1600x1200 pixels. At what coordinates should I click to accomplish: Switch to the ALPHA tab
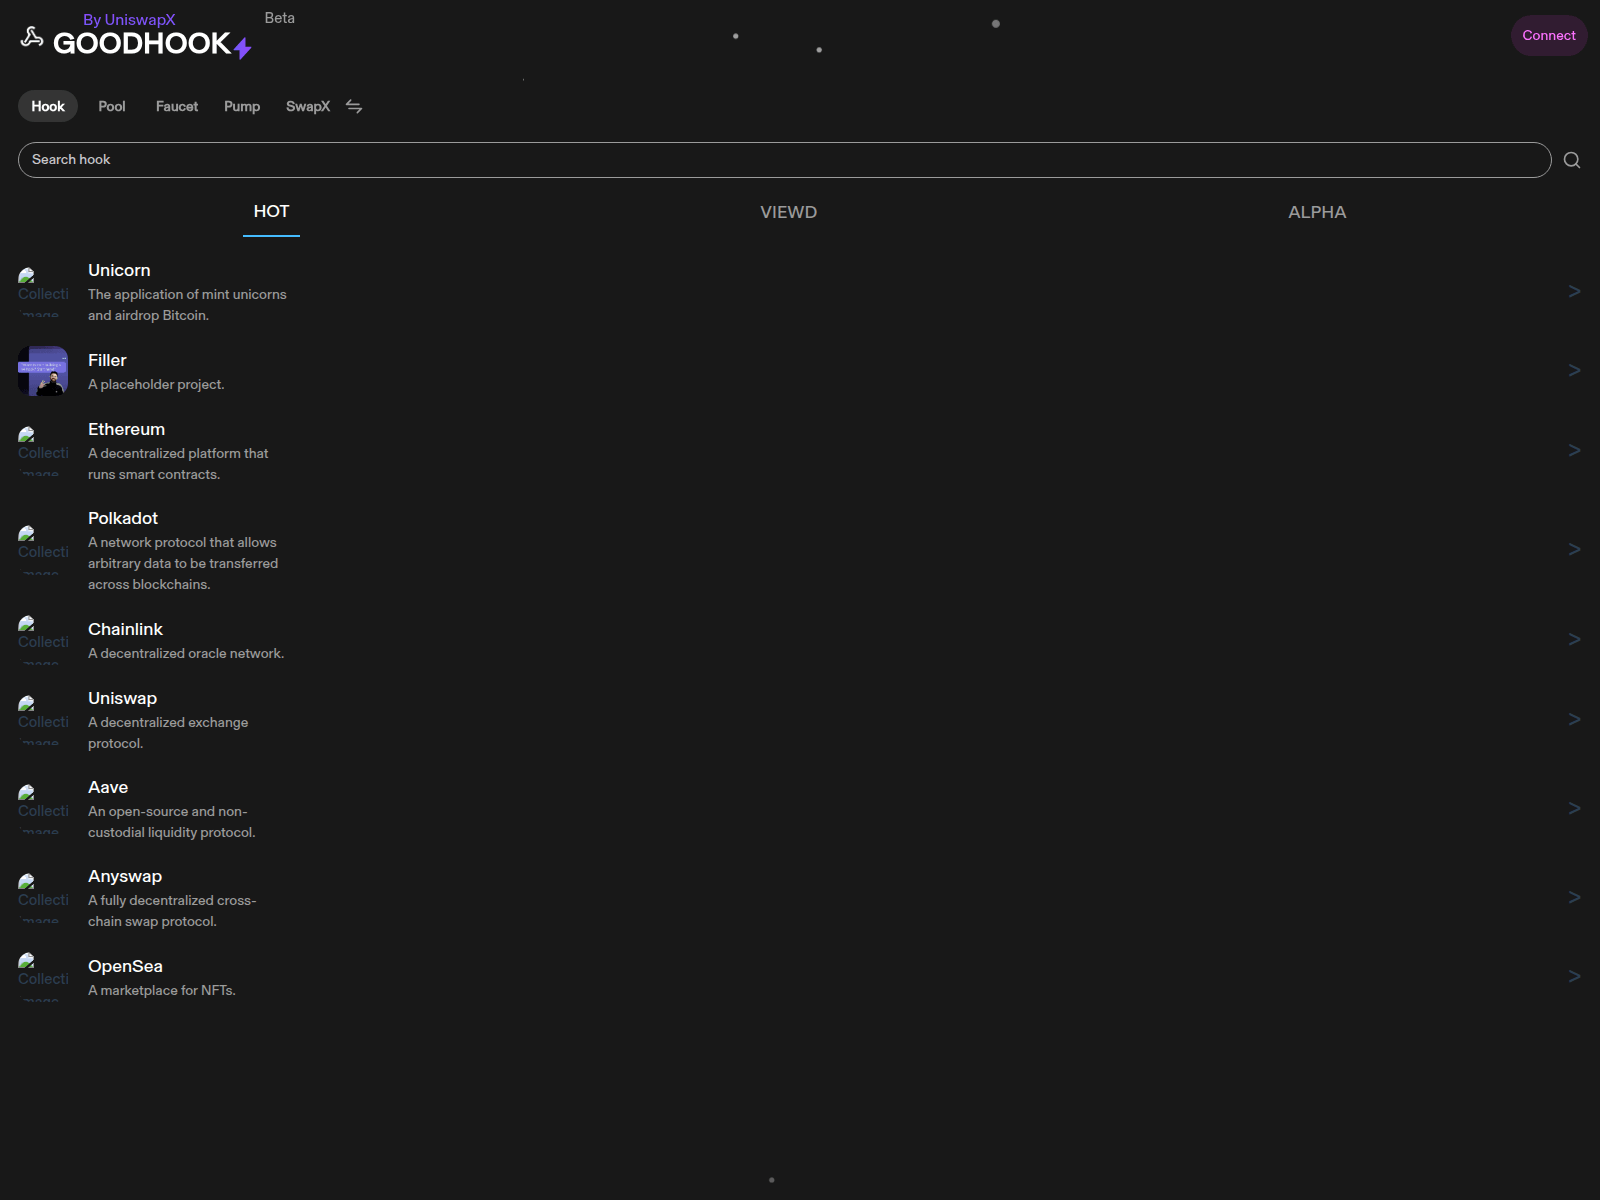point(1317,212)
